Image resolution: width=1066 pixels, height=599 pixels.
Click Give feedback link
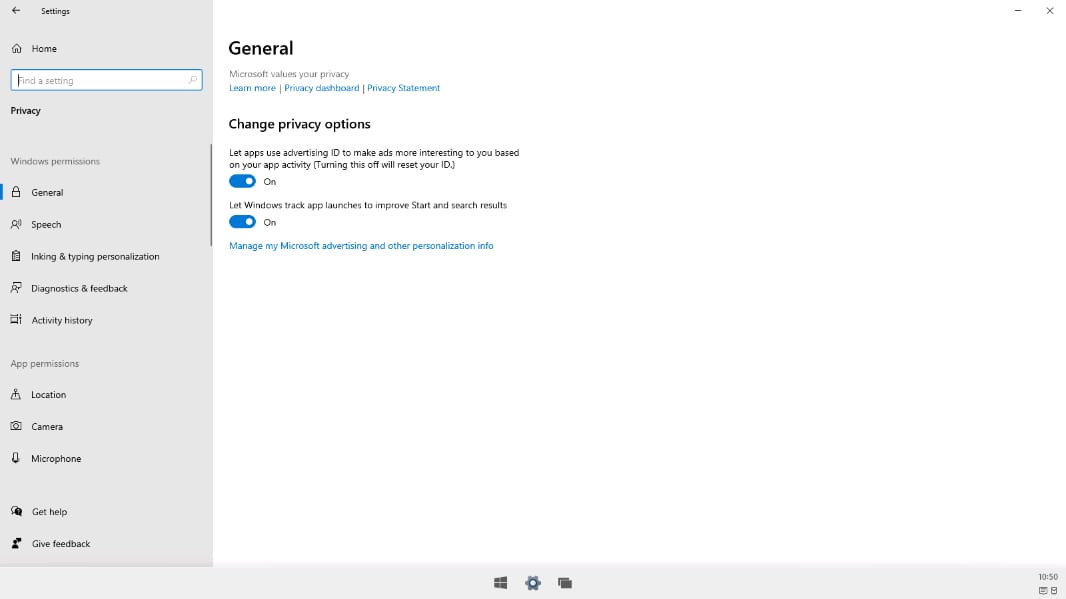point(61,544)
